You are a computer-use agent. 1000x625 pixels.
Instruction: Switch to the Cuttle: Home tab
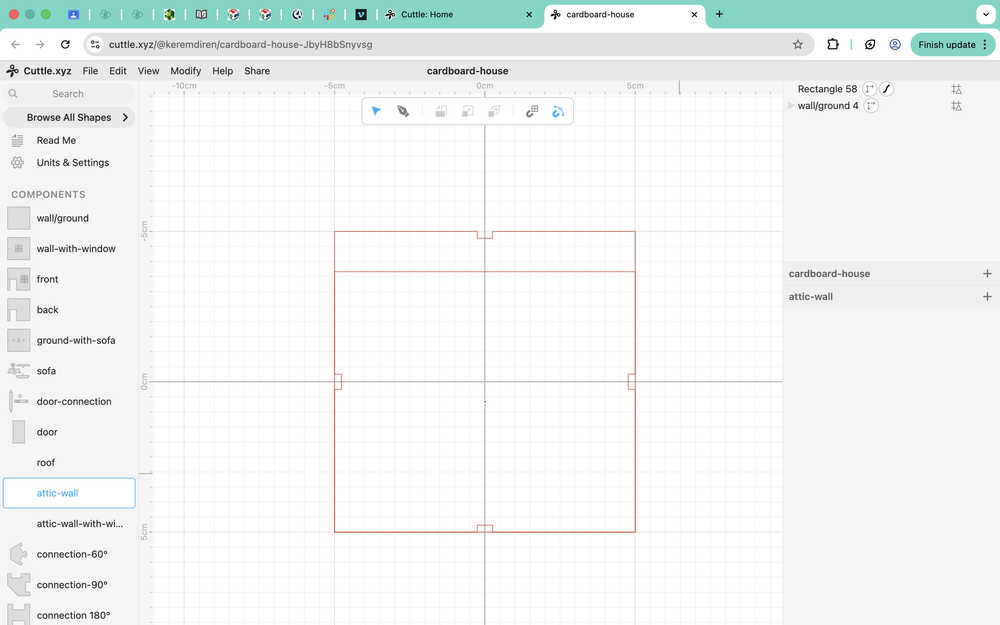pyautogui.click(x=459, y=14)
